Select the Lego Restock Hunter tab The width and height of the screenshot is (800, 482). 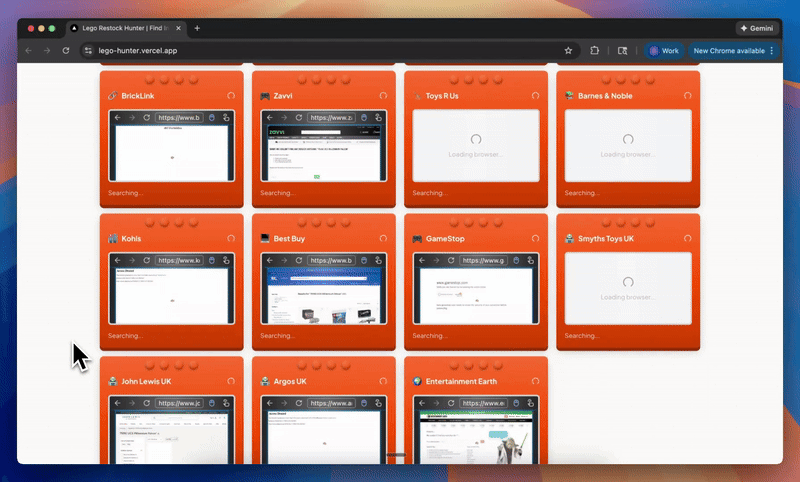click(x=125, y=28)
